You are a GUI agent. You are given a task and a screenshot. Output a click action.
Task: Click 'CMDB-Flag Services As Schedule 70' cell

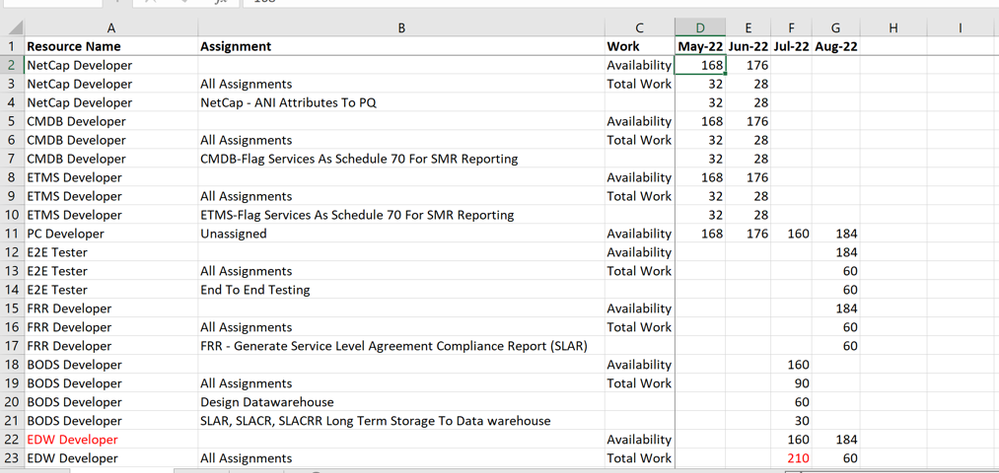[401, 159]
